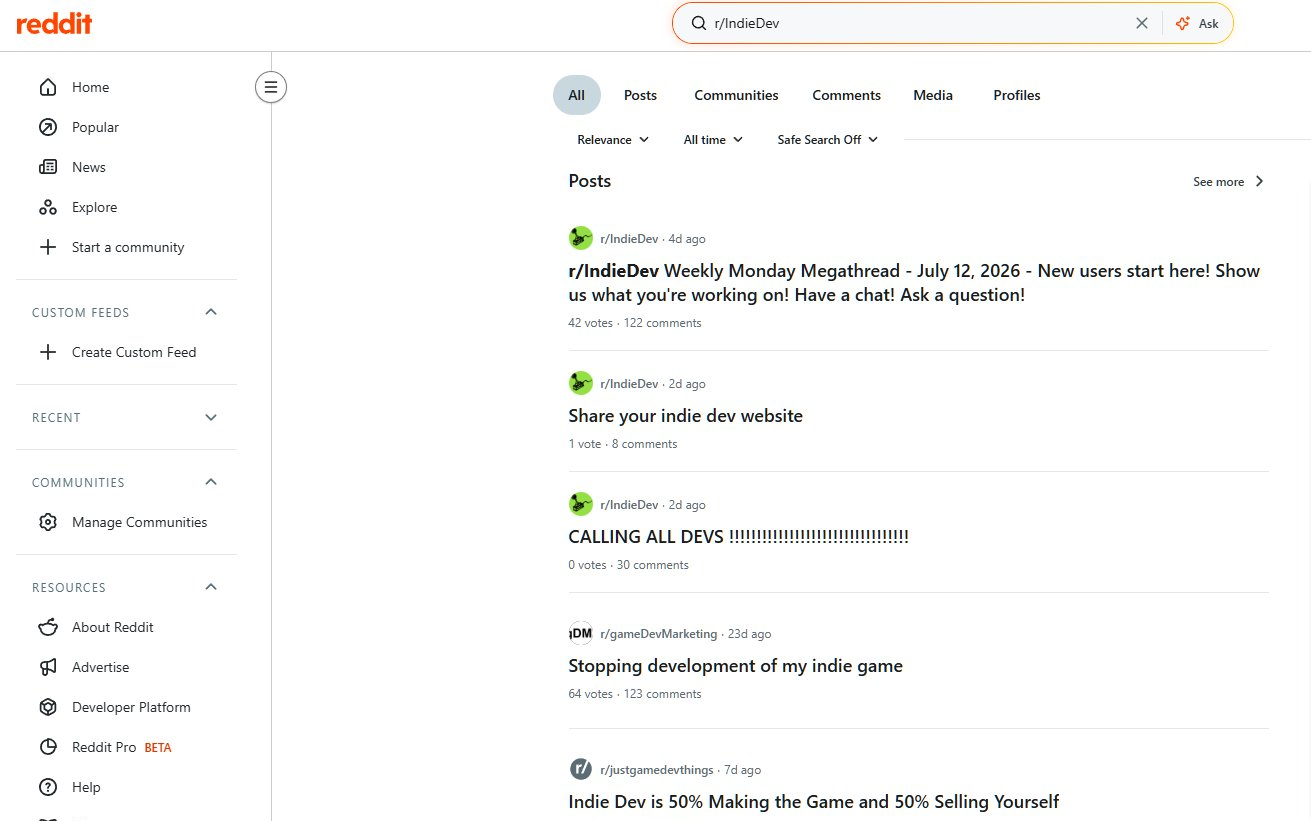Click the Home house icon
This screenshot has height=821, width=1311.
(x=48, y=87)
